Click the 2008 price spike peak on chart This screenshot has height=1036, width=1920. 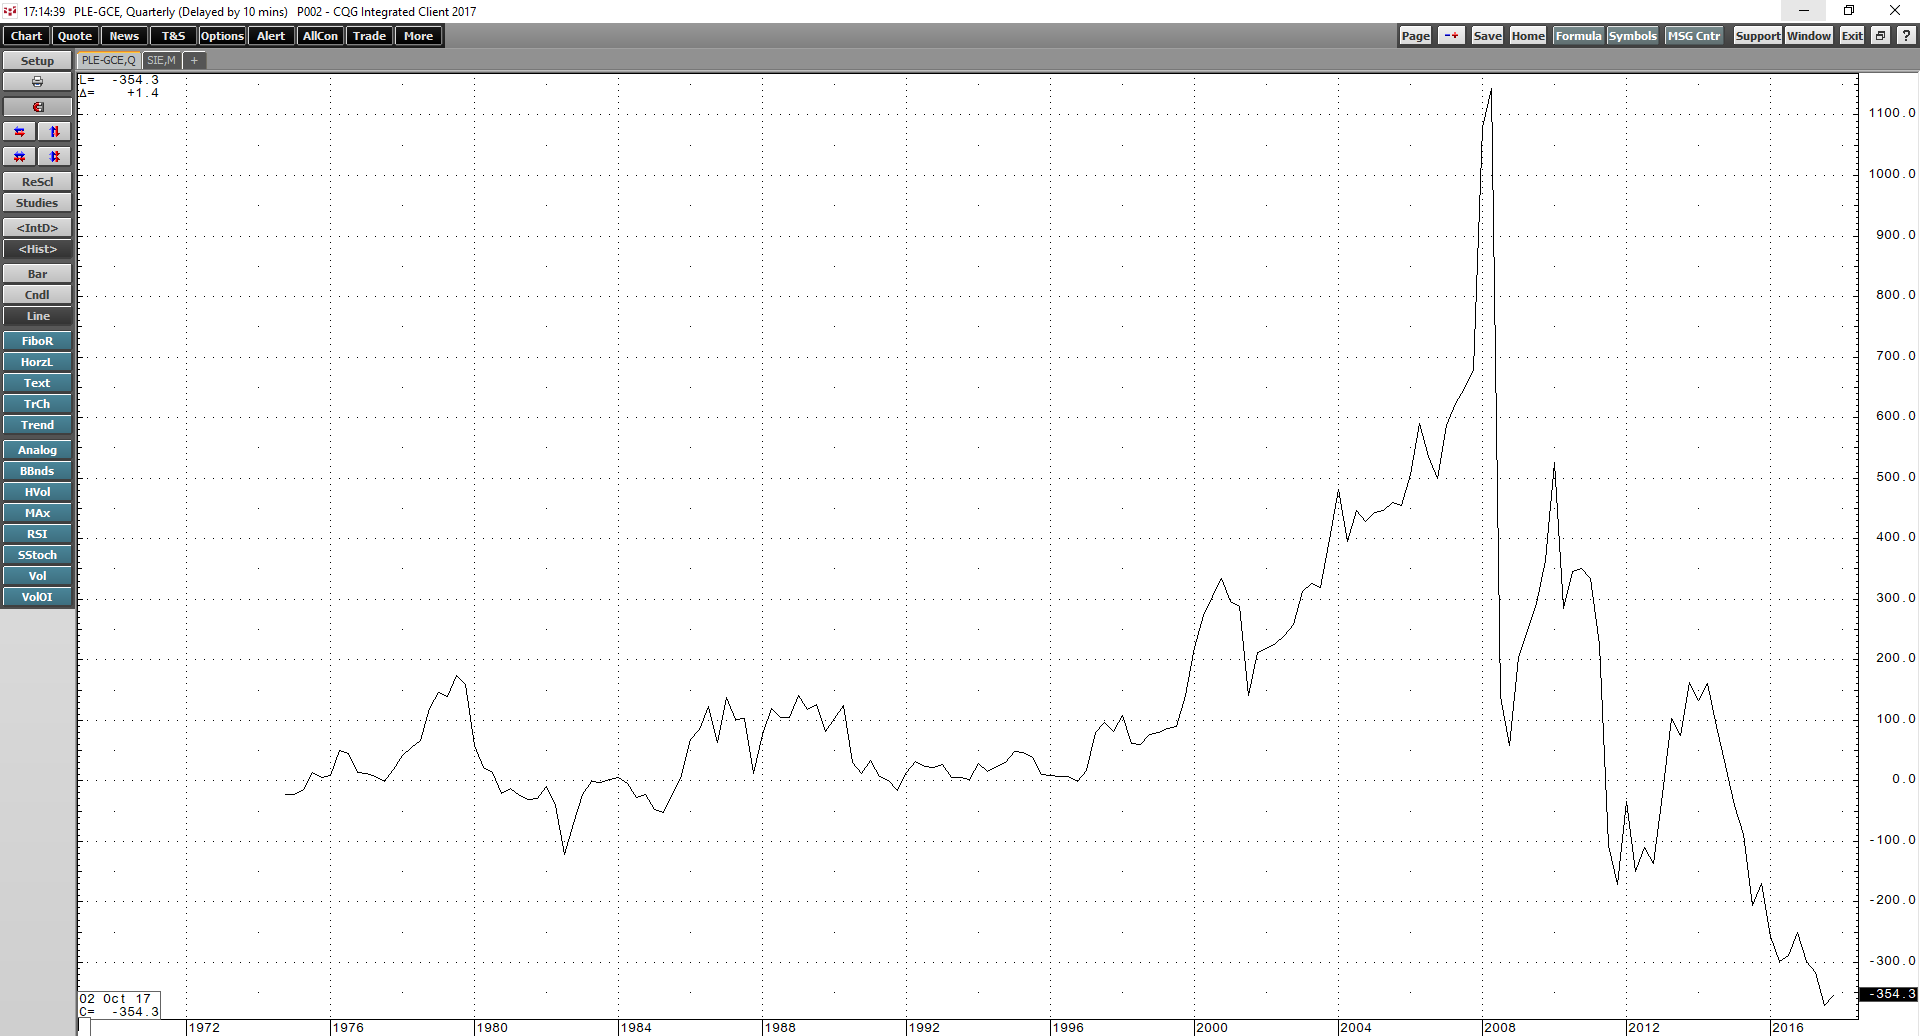tap(1491, 90)
